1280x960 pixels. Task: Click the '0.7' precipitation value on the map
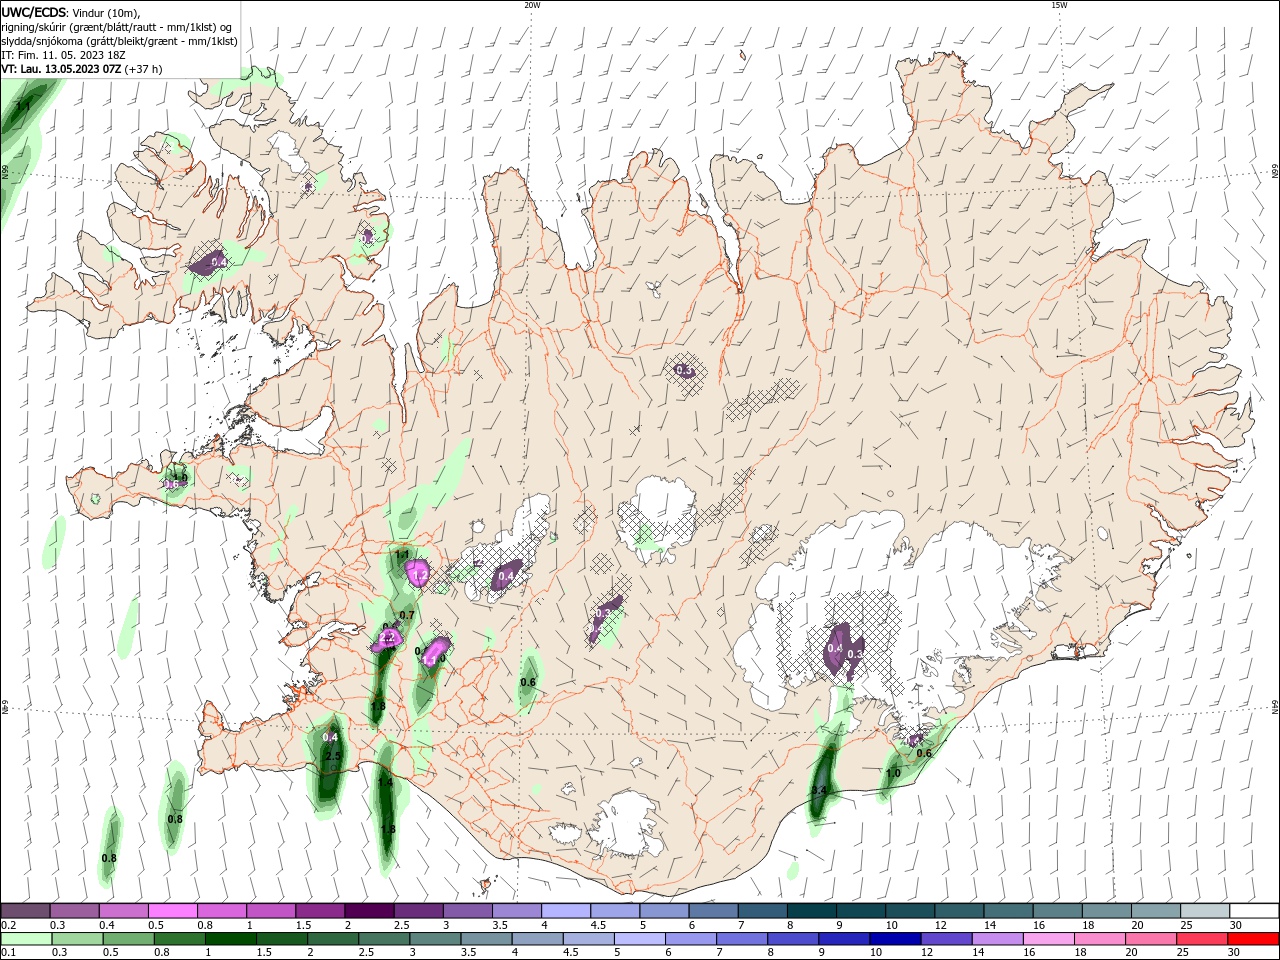pyautogui.click(x=407, y=615)
